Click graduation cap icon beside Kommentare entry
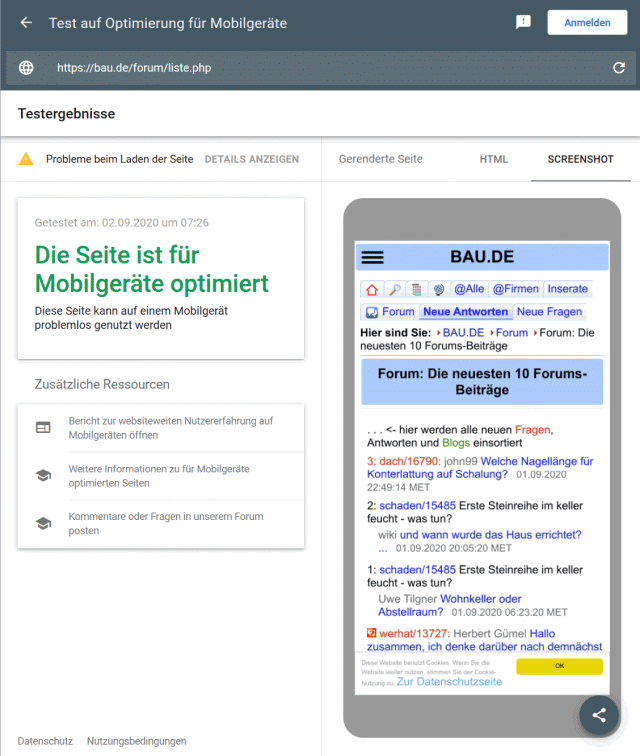 tap(43, 523)
